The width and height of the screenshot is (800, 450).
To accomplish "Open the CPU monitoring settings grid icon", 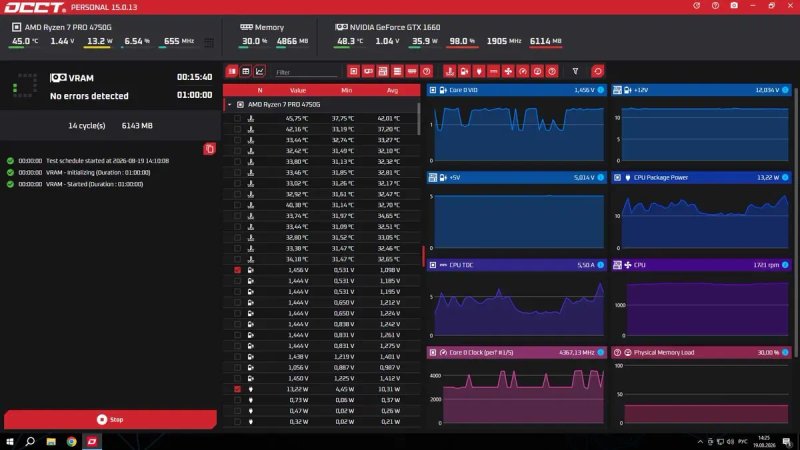I will tap(209, 42).
